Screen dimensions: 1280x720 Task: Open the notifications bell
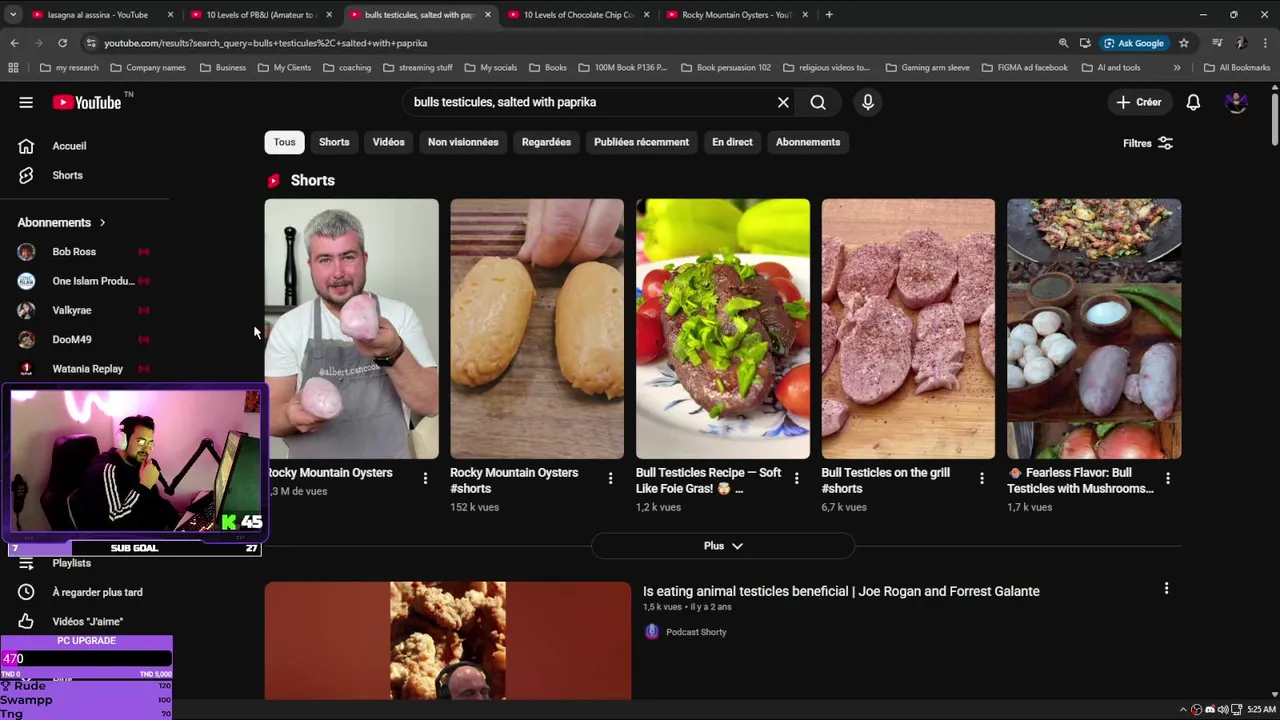(x=1193, y=102)
